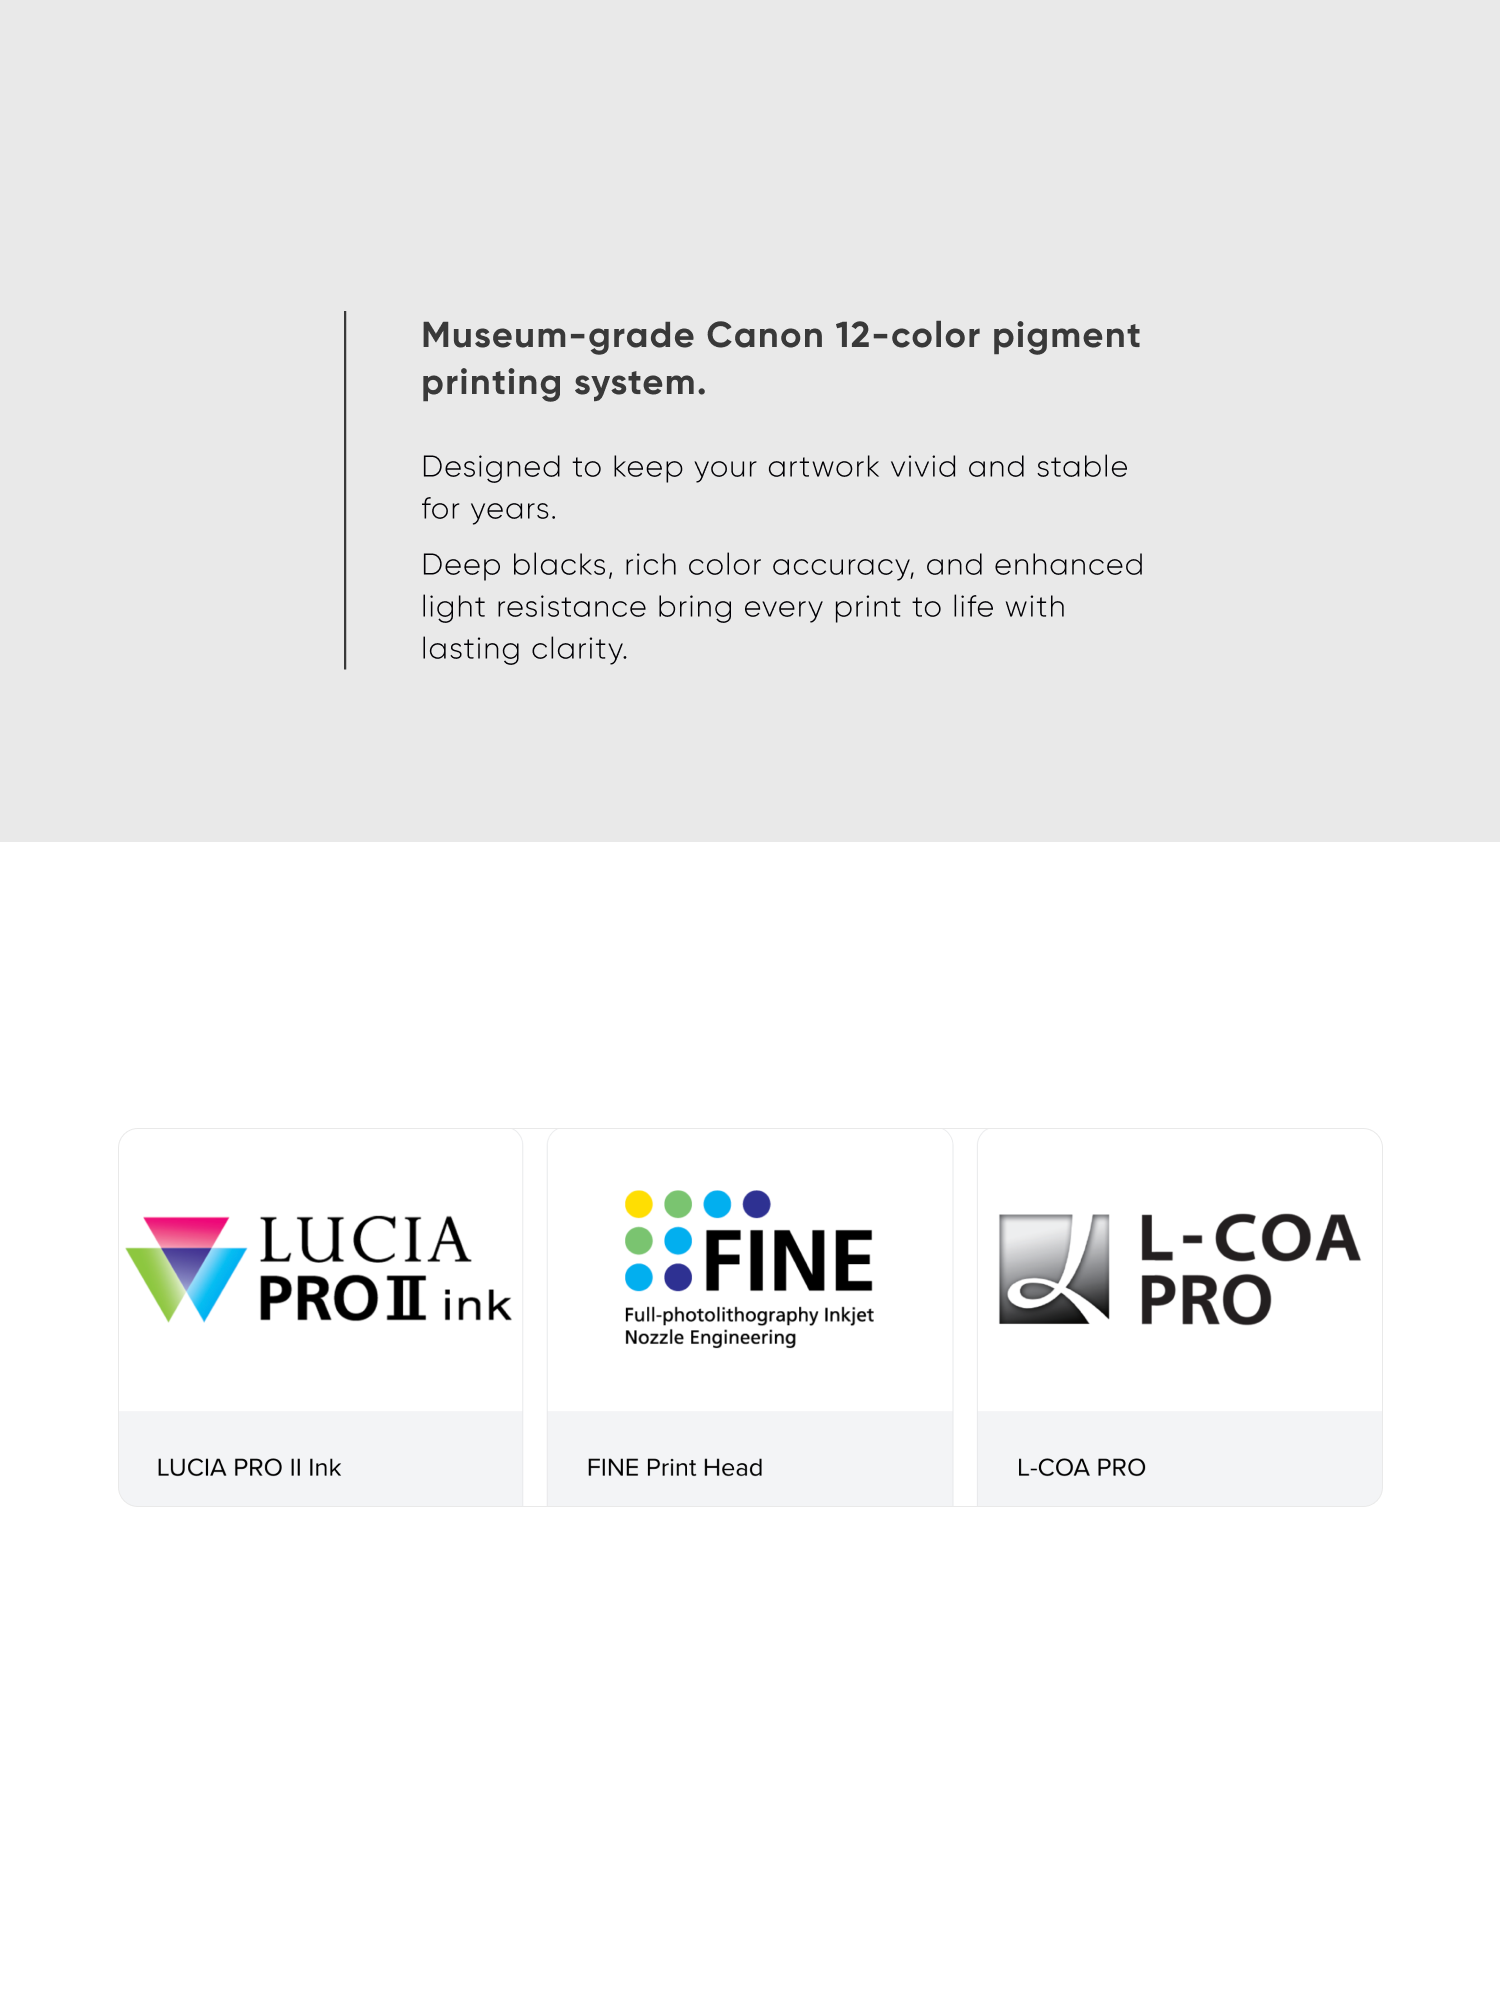Click the vertical divider line beside heading
Image resolution: width=1500 pixels, height=2000 pixels.
click(345, 490)
